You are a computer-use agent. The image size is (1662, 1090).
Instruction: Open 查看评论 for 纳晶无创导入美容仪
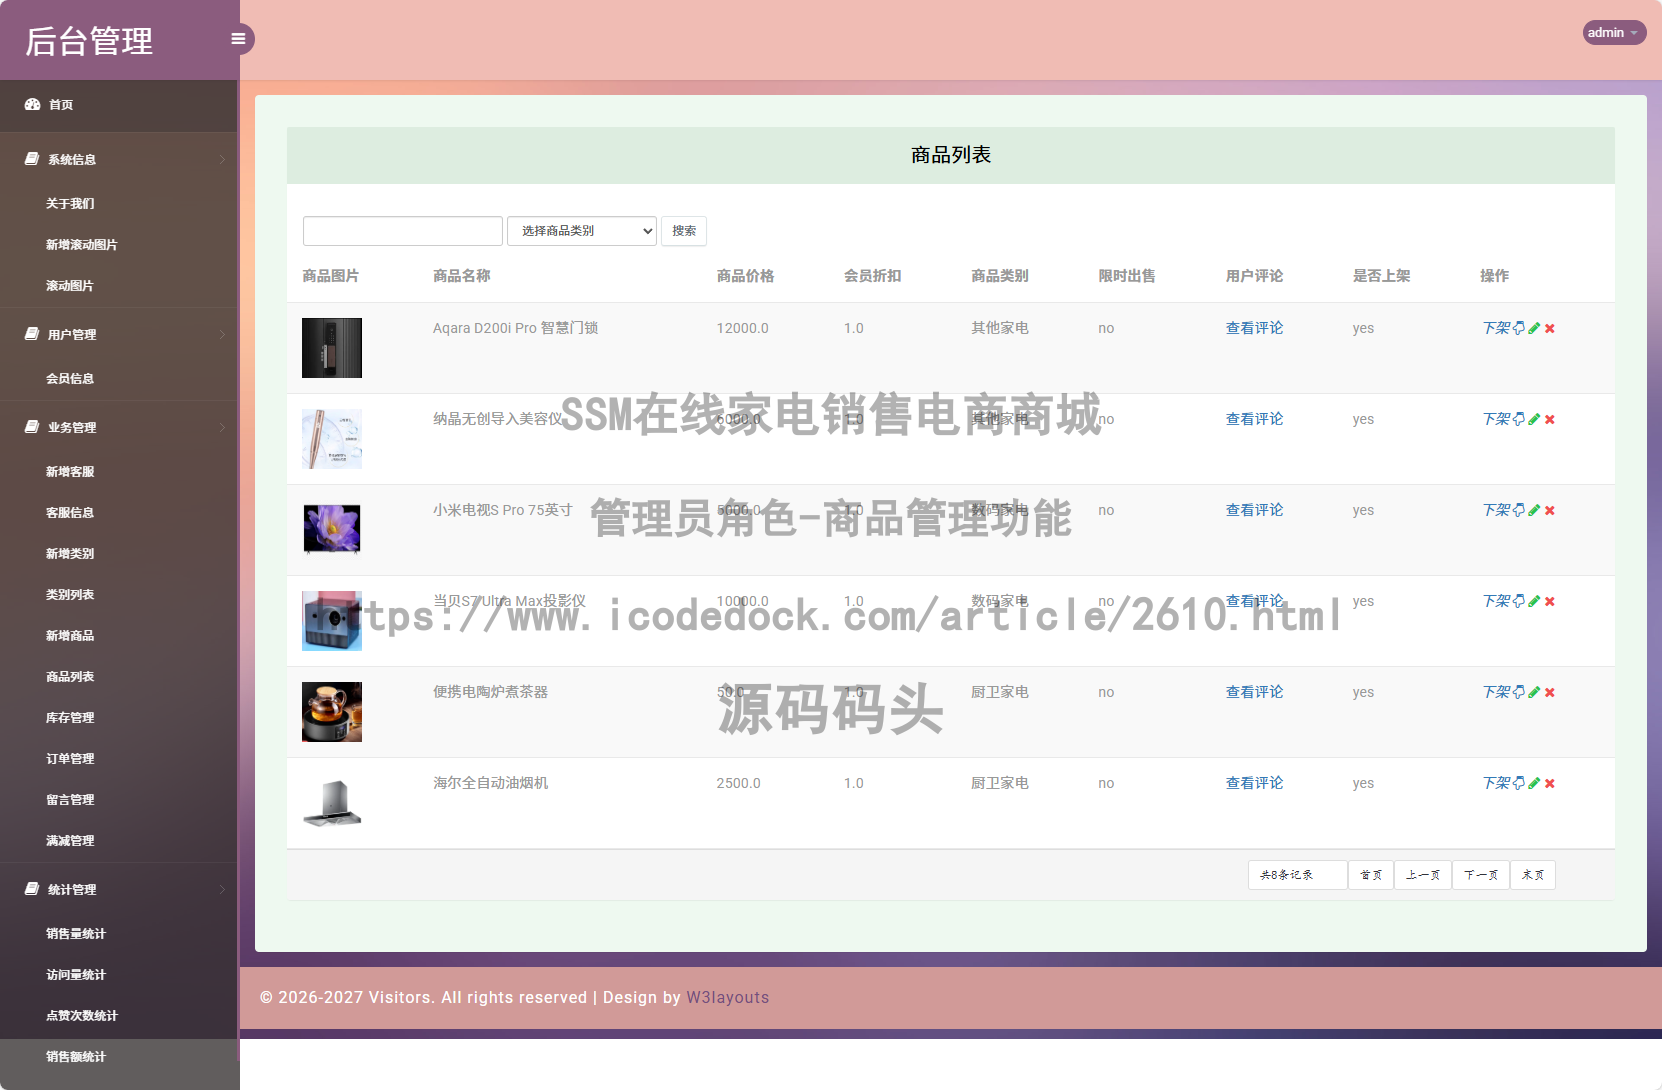click(1254, 419)
